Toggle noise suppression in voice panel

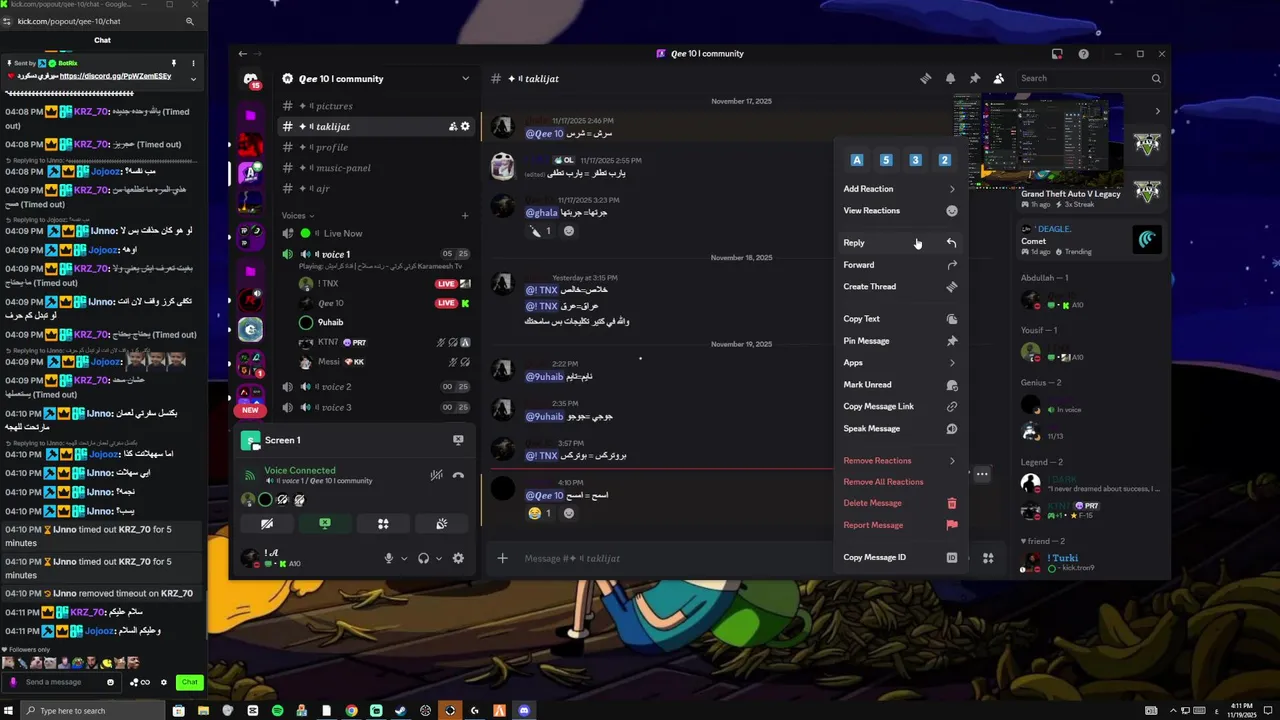436,475
